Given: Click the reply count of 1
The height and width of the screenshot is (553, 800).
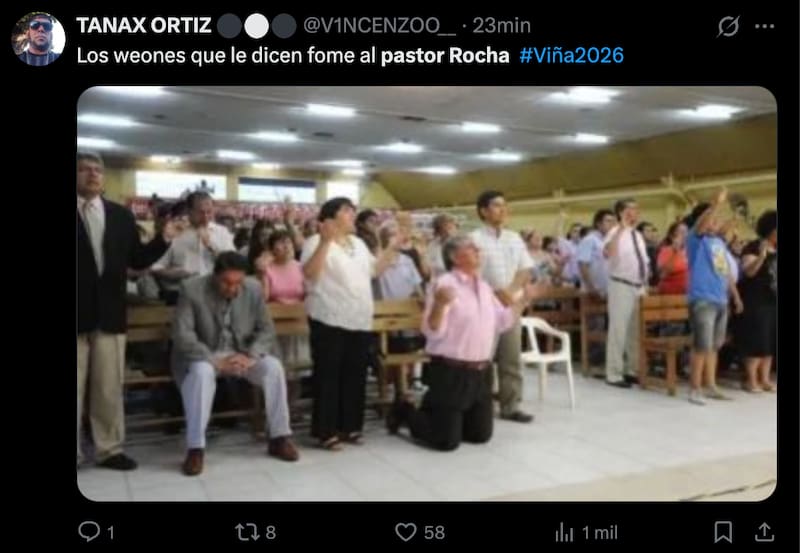Looking at the screenshot, I should tap(111, 533).
